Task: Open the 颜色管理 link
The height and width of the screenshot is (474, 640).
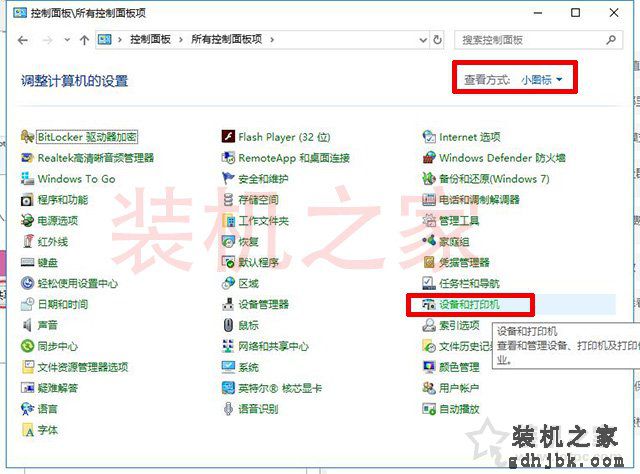Action: pyautogui.click(x=459, y=367)
